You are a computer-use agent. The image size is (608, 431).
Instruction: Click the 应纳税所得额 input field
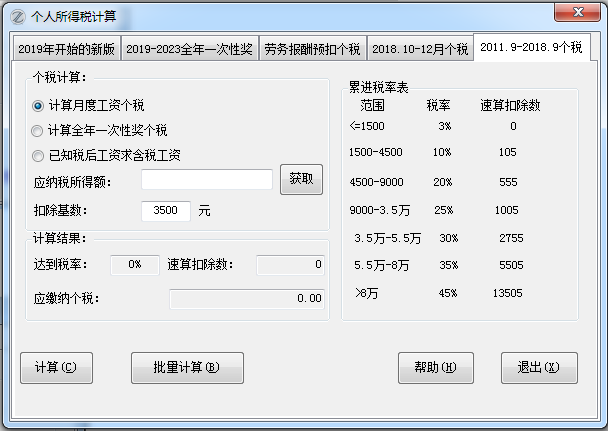point(207,180)
